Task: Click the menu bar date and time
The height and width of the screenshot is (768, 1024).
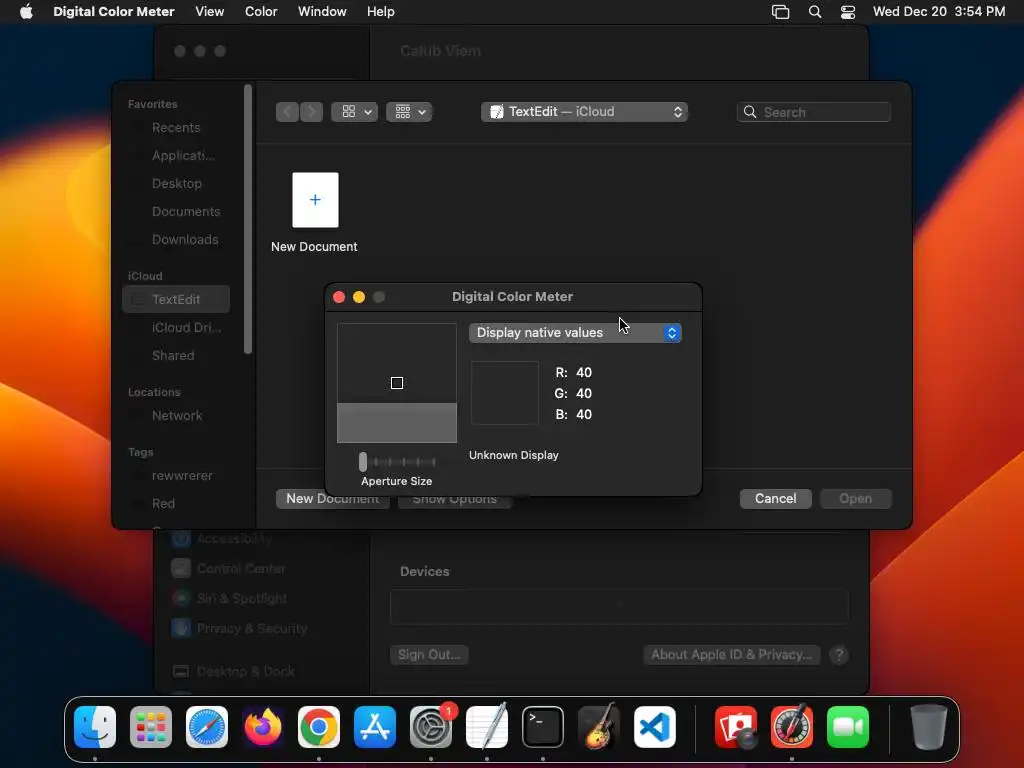Action: 938,12
